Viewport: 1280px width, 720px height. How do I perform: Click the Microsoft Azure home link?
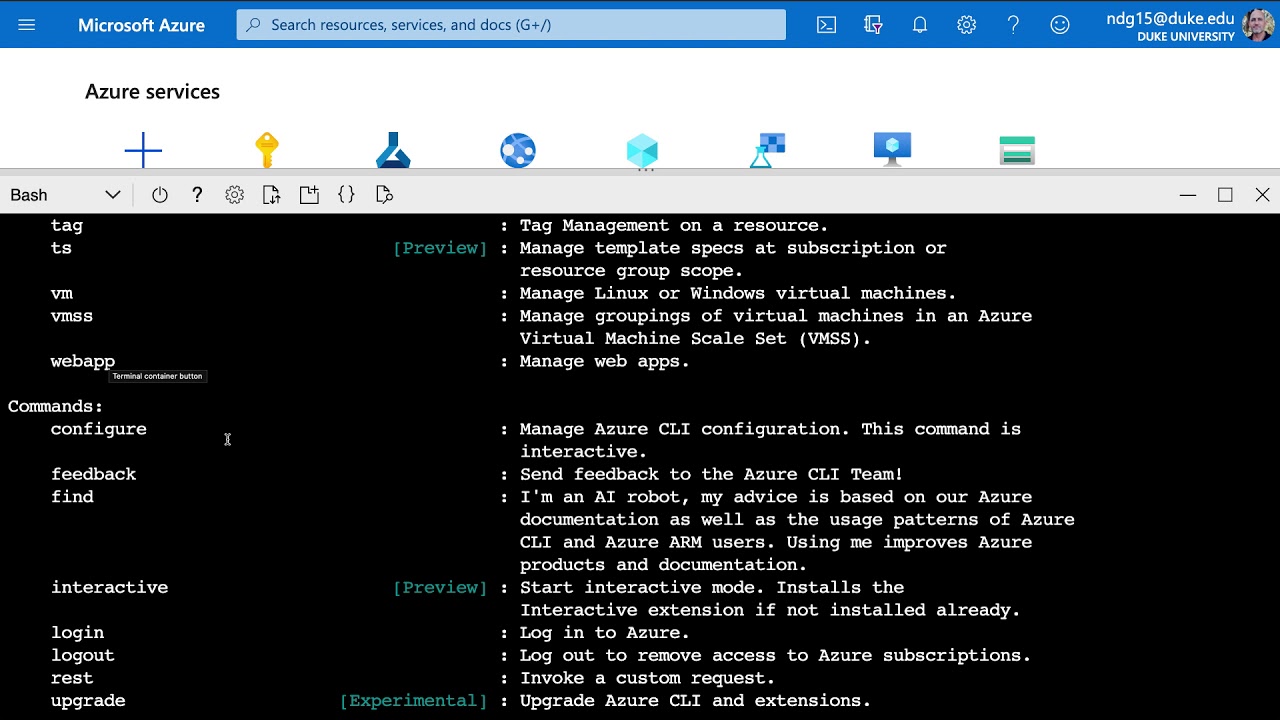(x=141, y=25)
